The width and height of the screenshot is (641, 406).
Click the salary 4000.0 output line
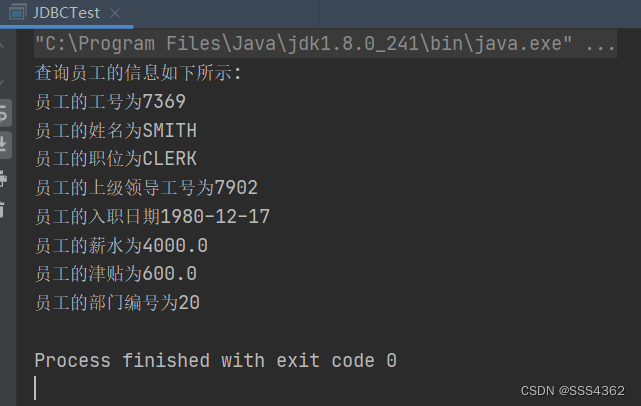121,245
